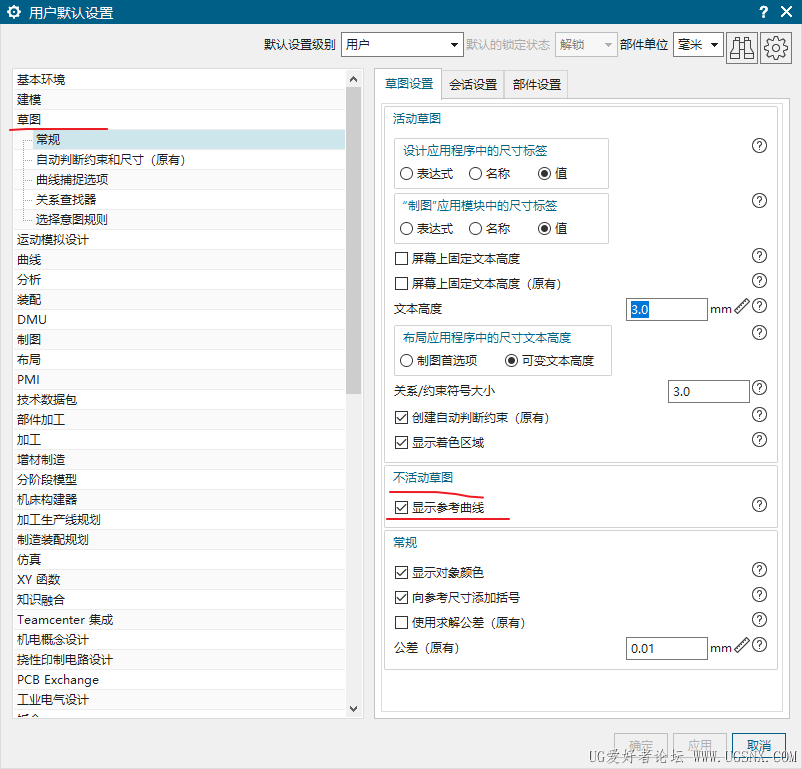Open the gear manage settings icon
Screen dimensions: 802x769
click(775, 48)
